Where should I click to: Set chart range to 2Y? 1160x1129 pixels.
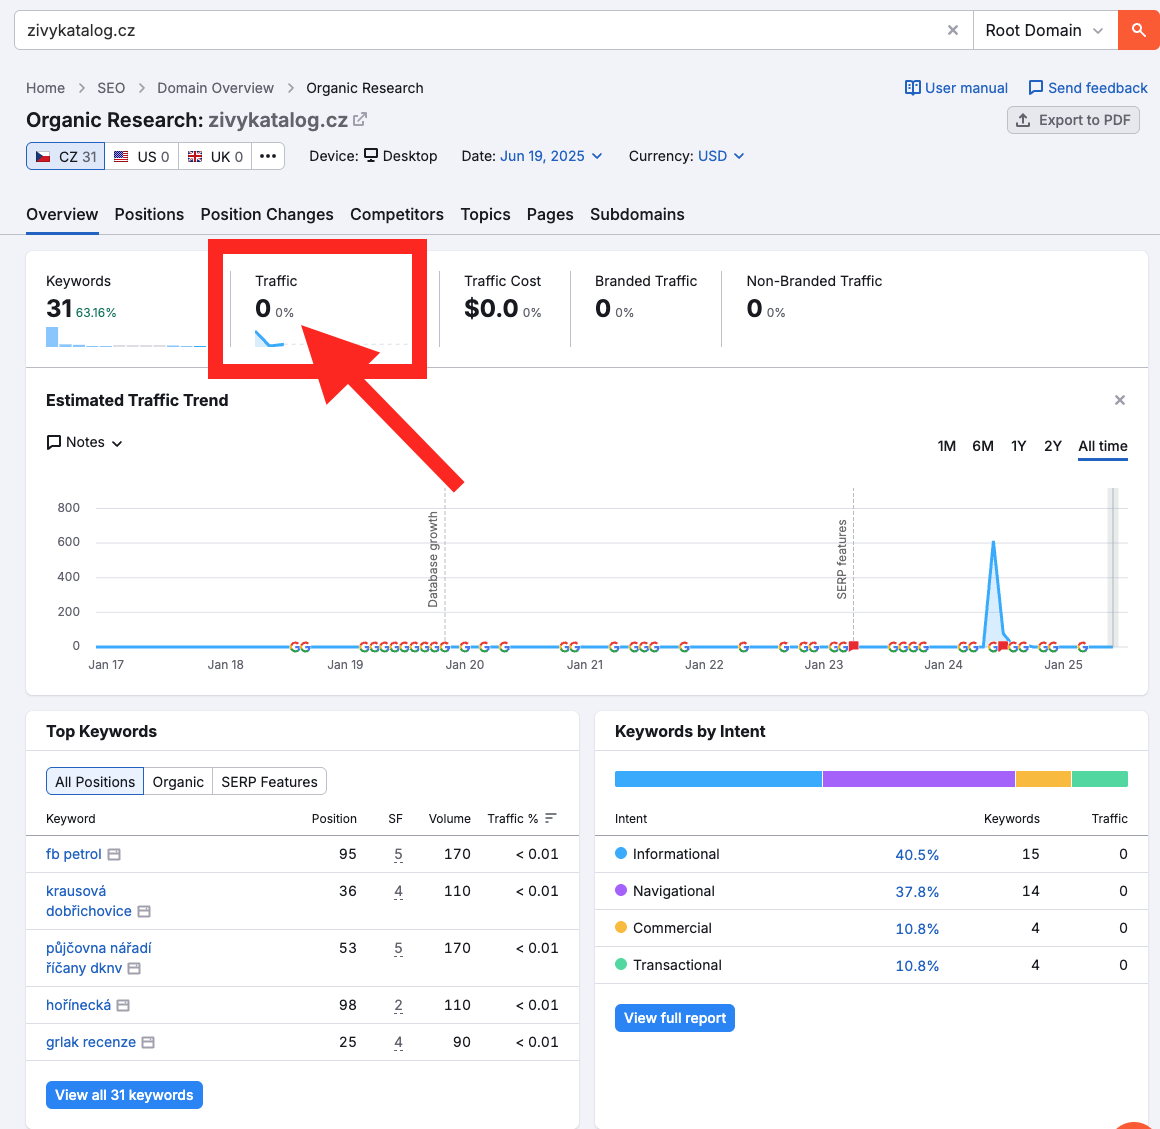click(1052, 446)
